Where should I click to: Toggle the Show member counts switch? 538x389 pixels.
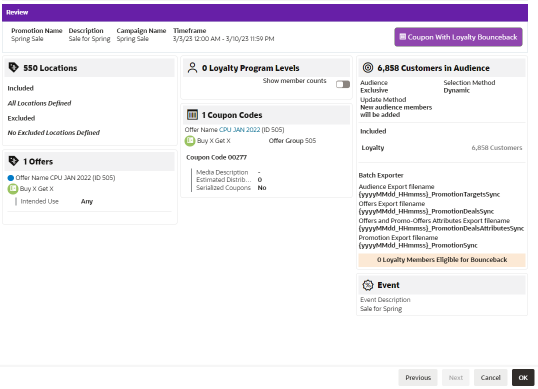(343, 84)
